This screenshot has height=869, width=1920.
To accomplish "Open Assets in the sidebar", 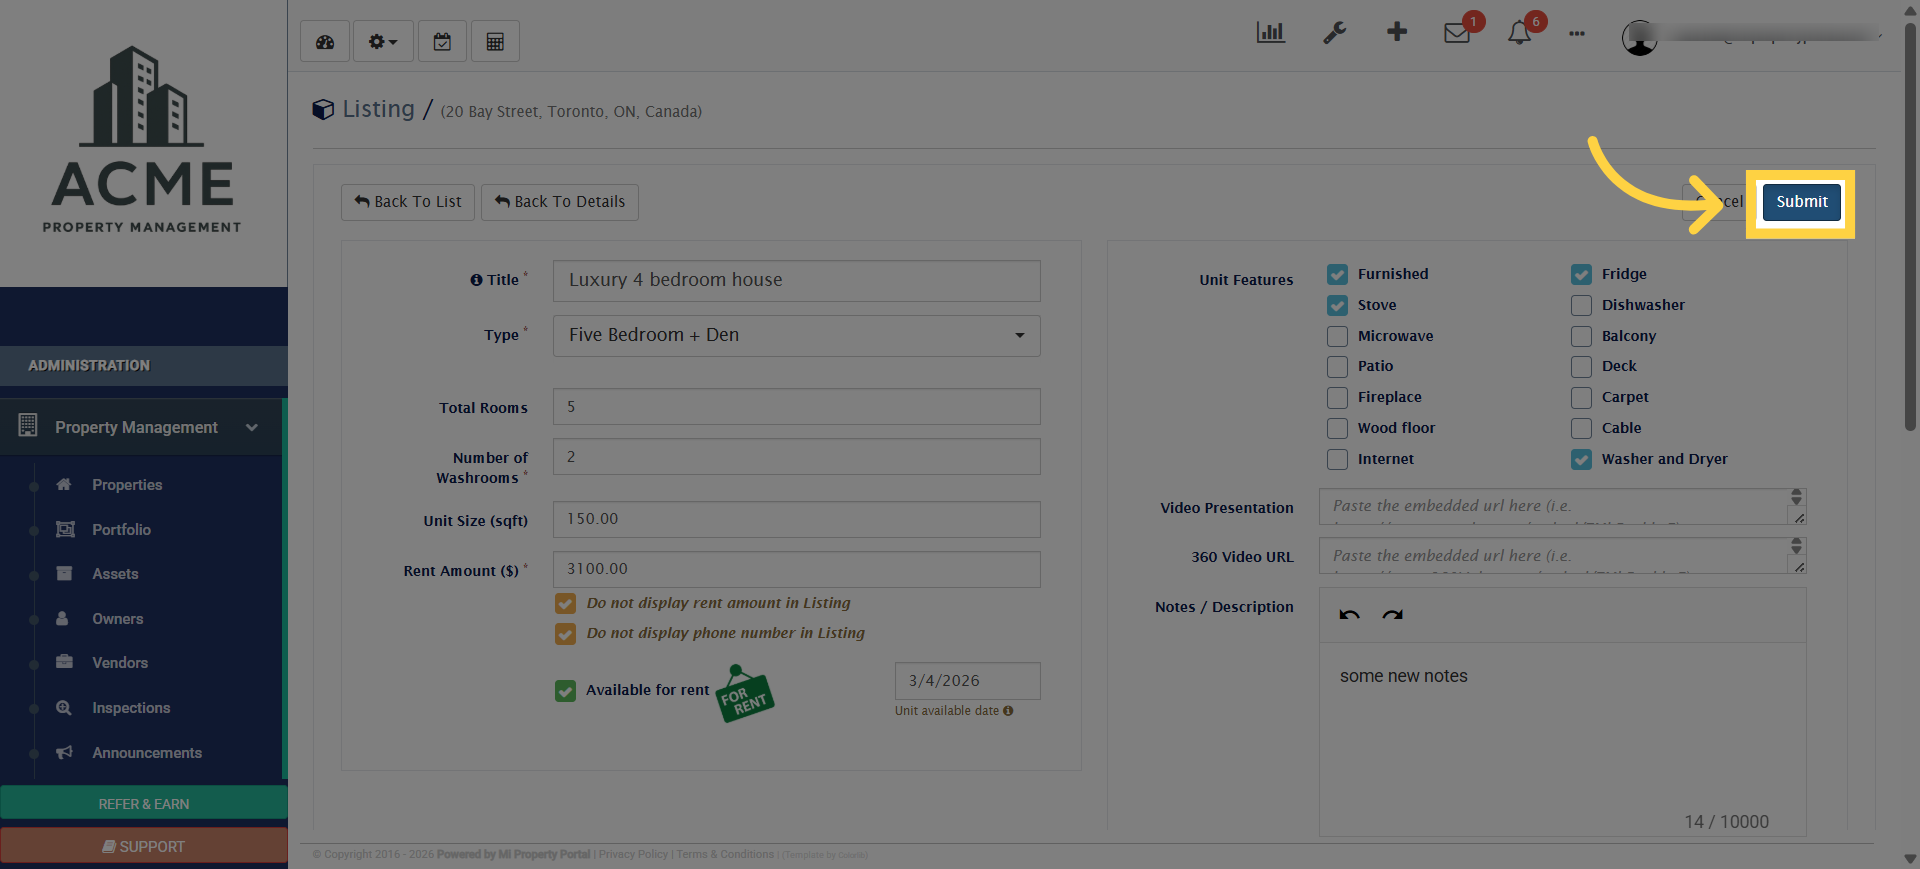I will pyautogui.click(x=115, y=574).
